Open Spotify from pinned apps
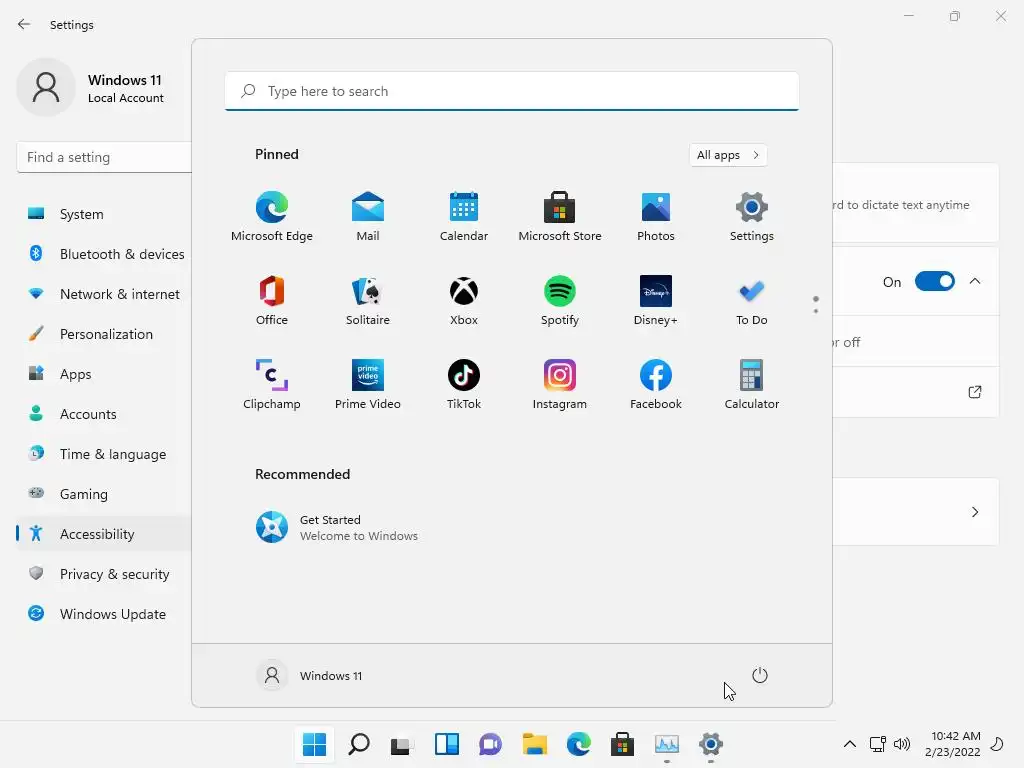 560,301
